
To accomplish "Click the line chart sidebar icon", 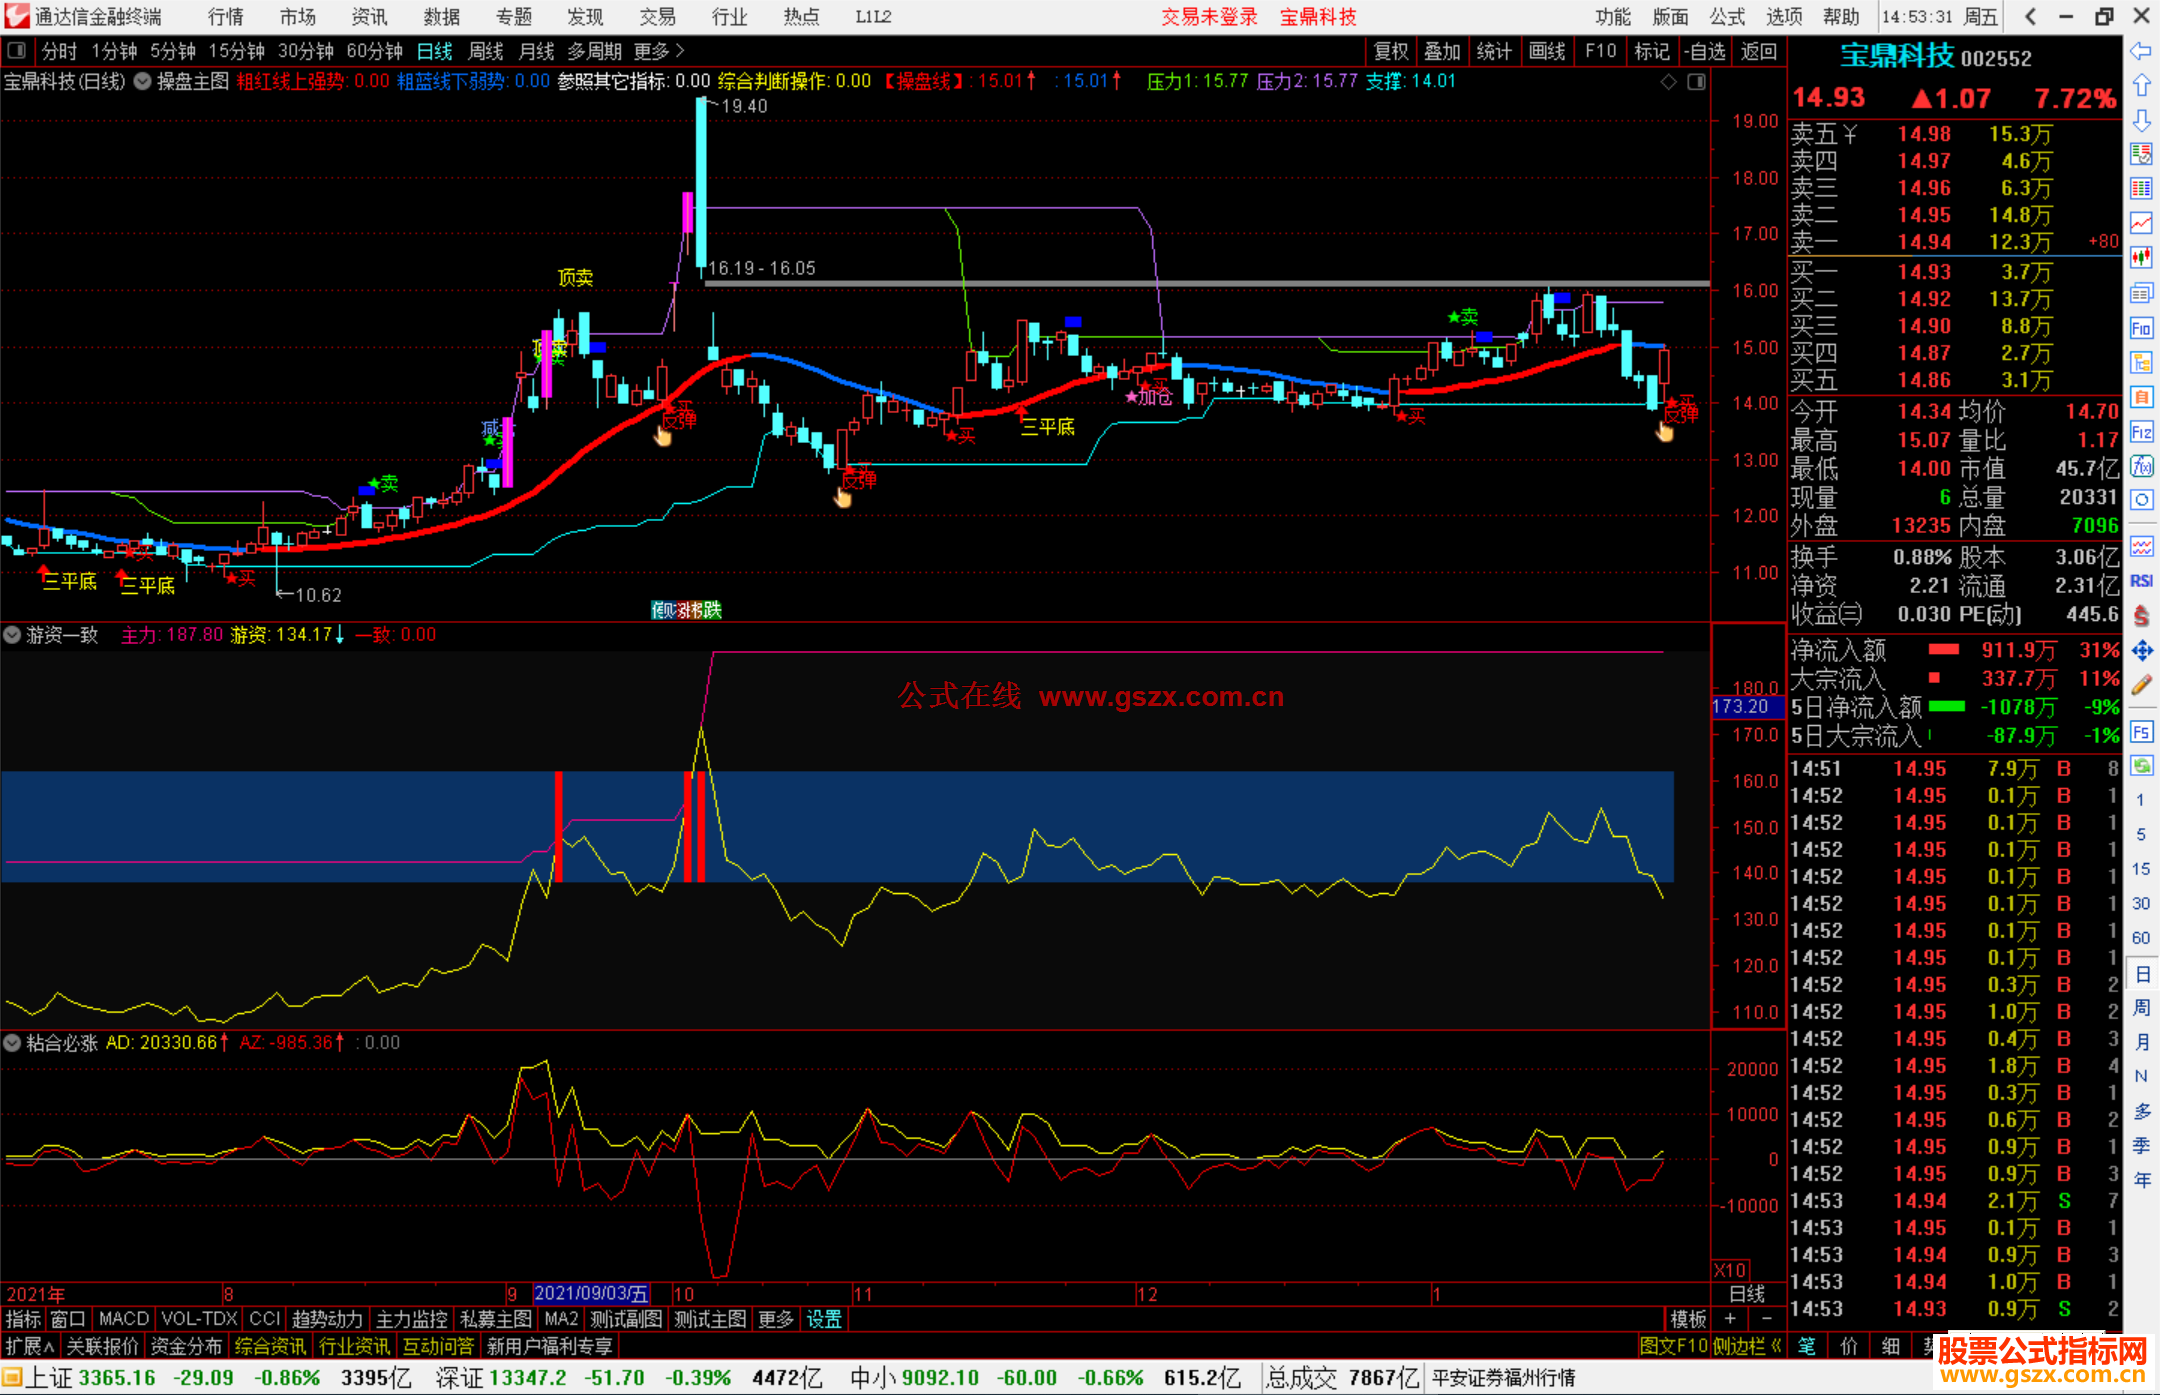I will (x=2141, y=223).
